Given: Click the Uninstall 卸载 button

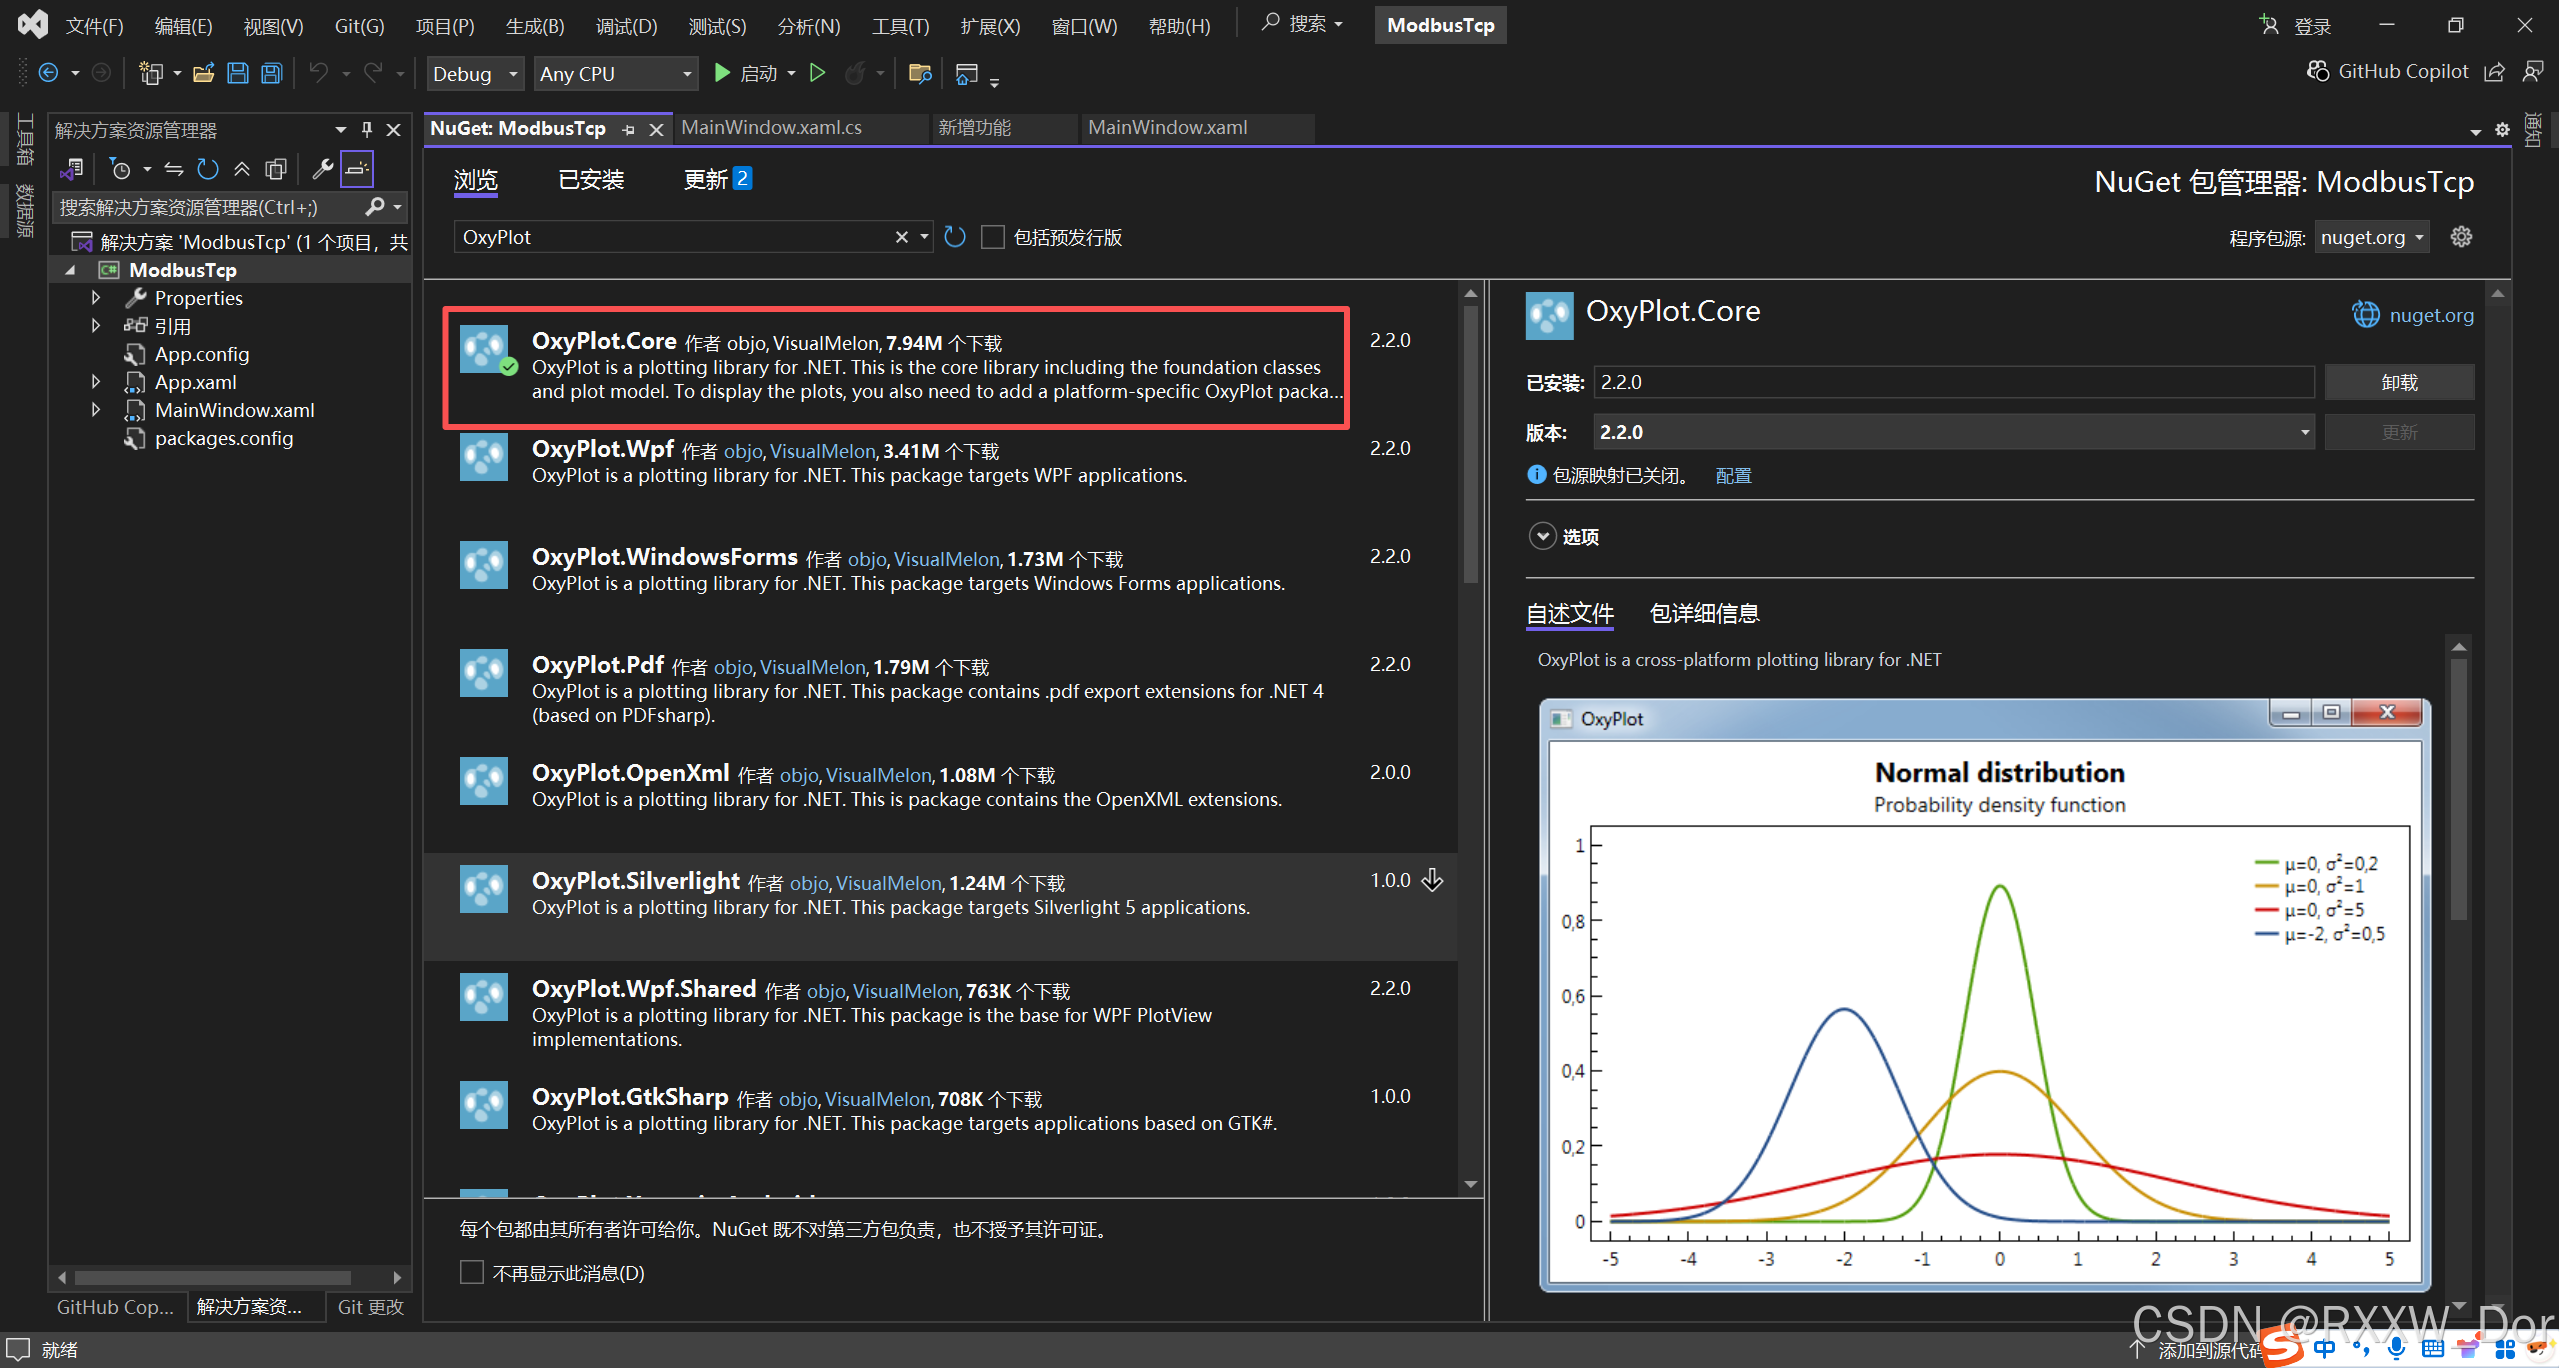Looking at the screenshot, I should click(x=2398, y=382).
